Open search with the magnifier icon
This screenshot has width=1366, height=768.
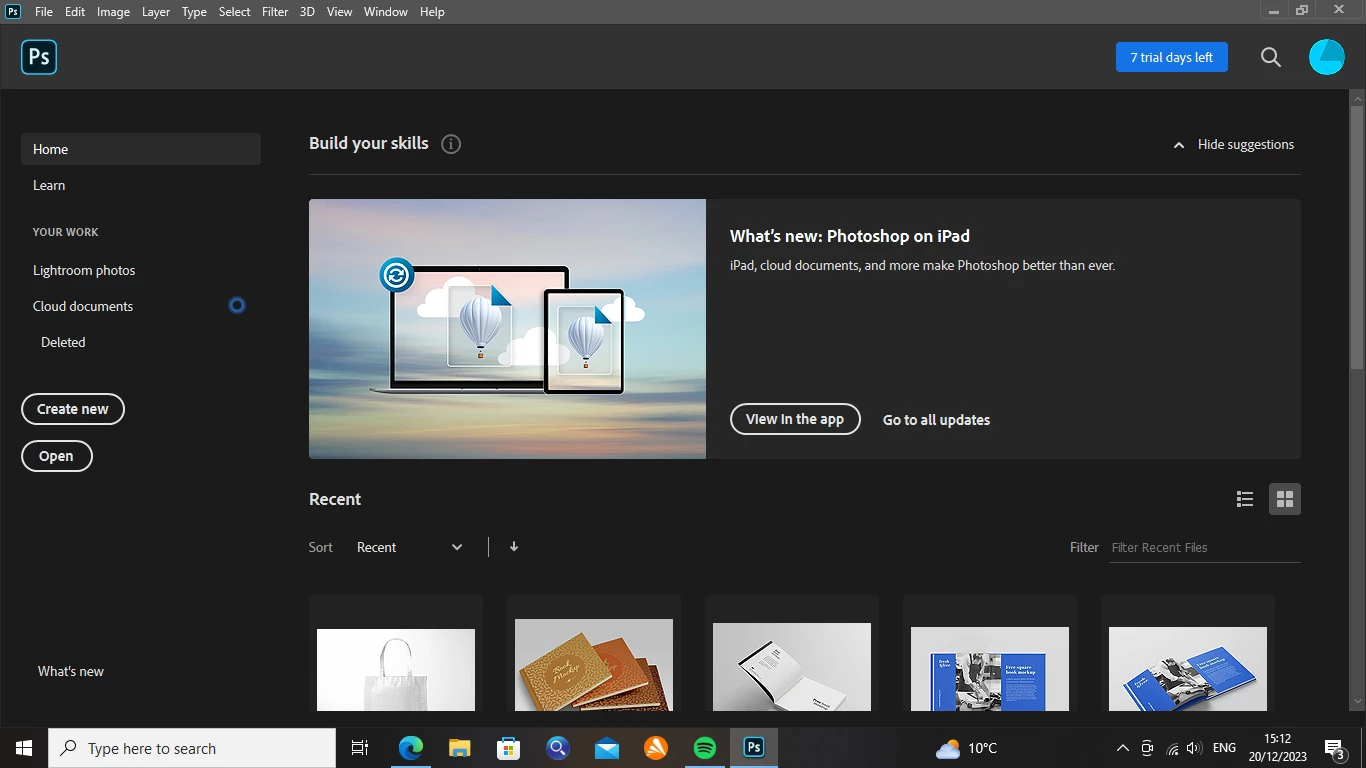pos(1271,57)
